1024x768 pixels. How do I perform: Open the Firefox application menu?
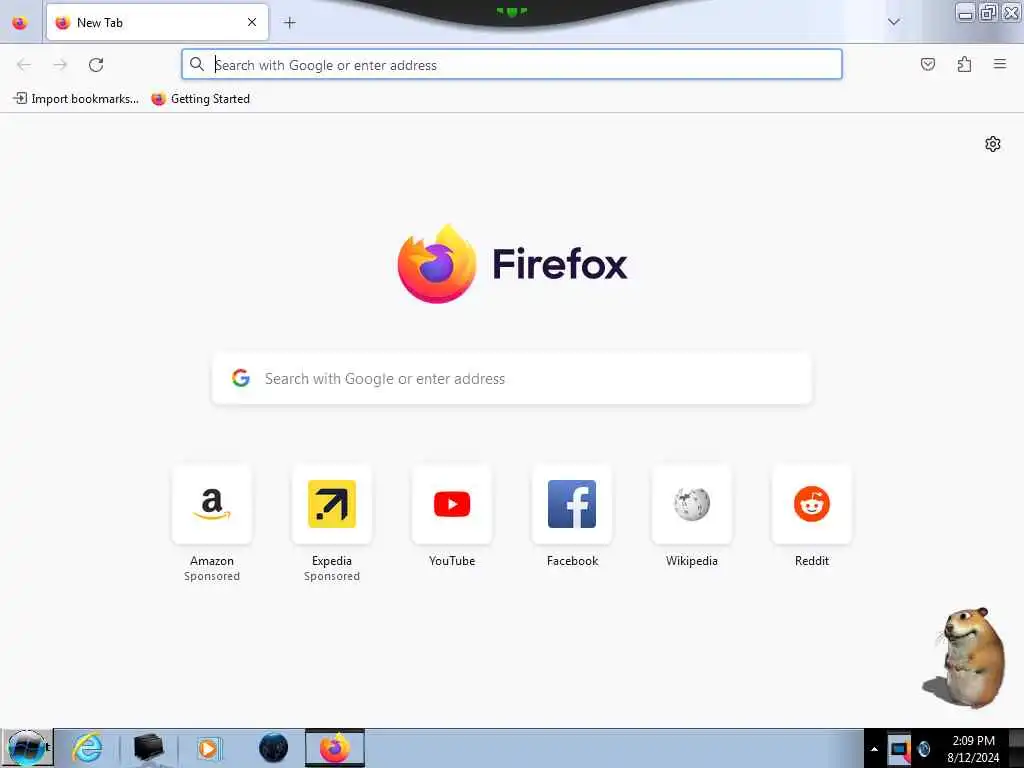click(x=1000, y=64)
